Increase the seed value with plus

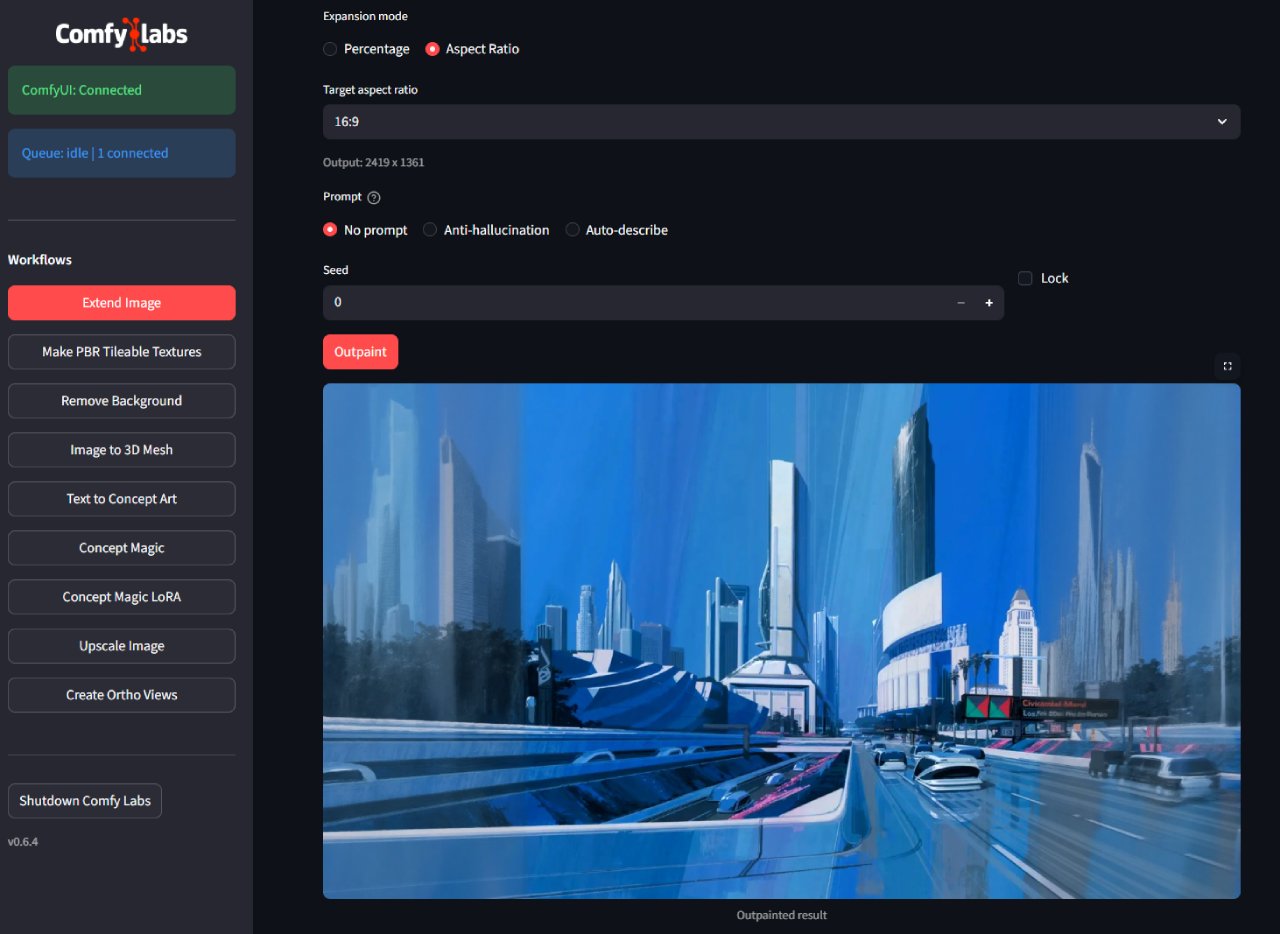(x=989, y=303)
